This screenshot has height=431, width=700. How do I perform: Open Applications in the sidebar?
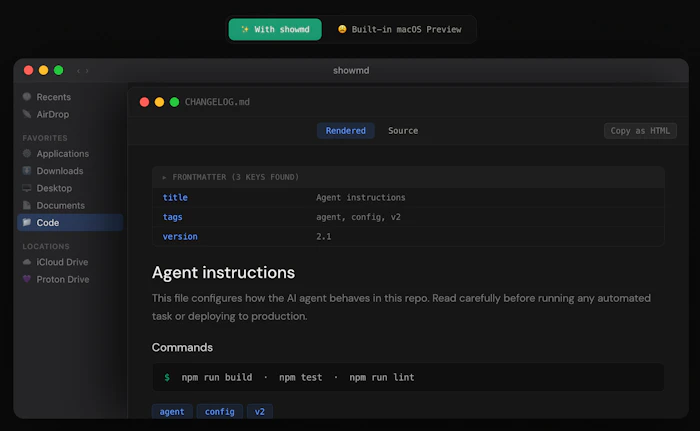pyautogui.click(x=62, y=154)
